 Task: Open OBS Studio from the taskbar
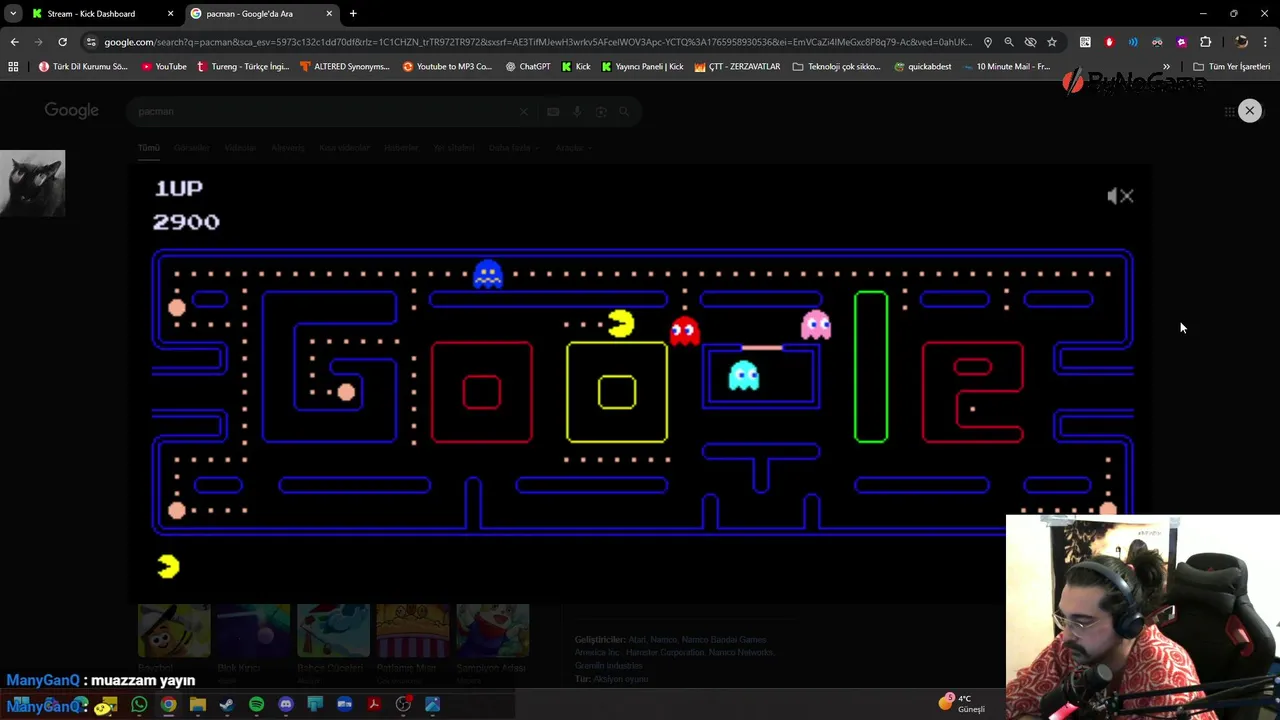click(x=403, y=705)
